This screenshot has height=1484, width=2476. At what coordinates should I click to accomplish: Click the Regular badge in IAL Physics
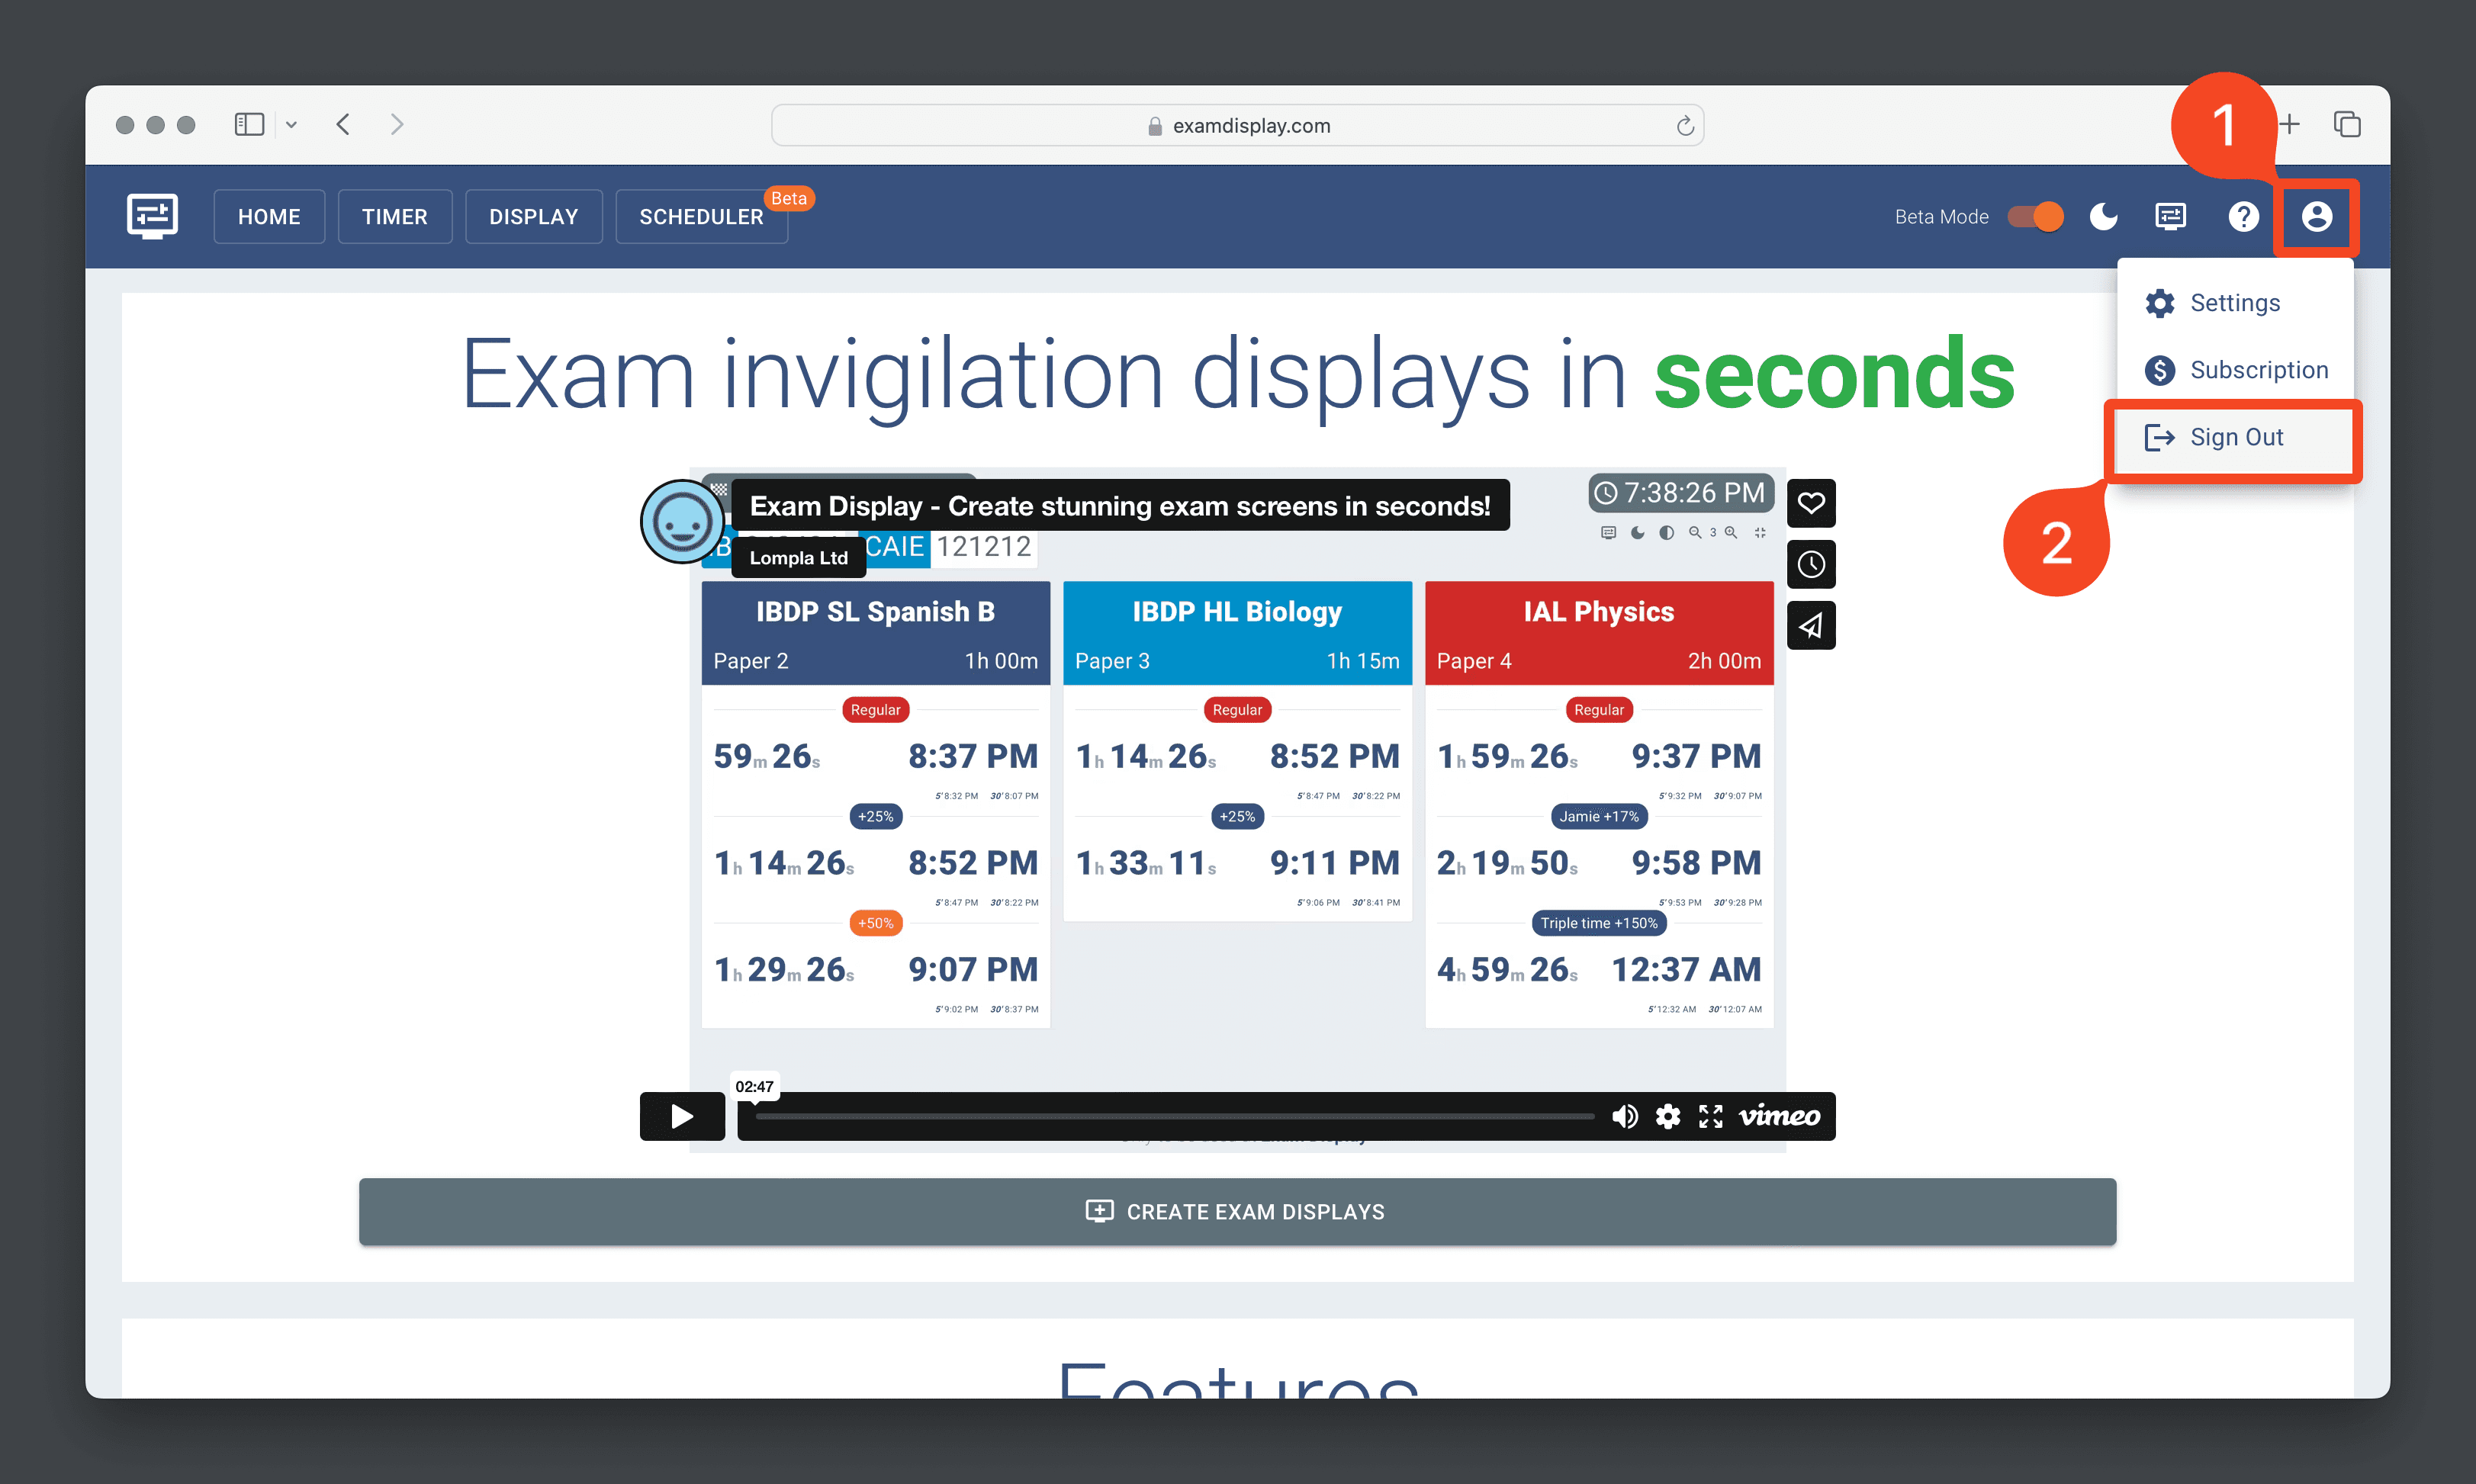pos(1598,710)
